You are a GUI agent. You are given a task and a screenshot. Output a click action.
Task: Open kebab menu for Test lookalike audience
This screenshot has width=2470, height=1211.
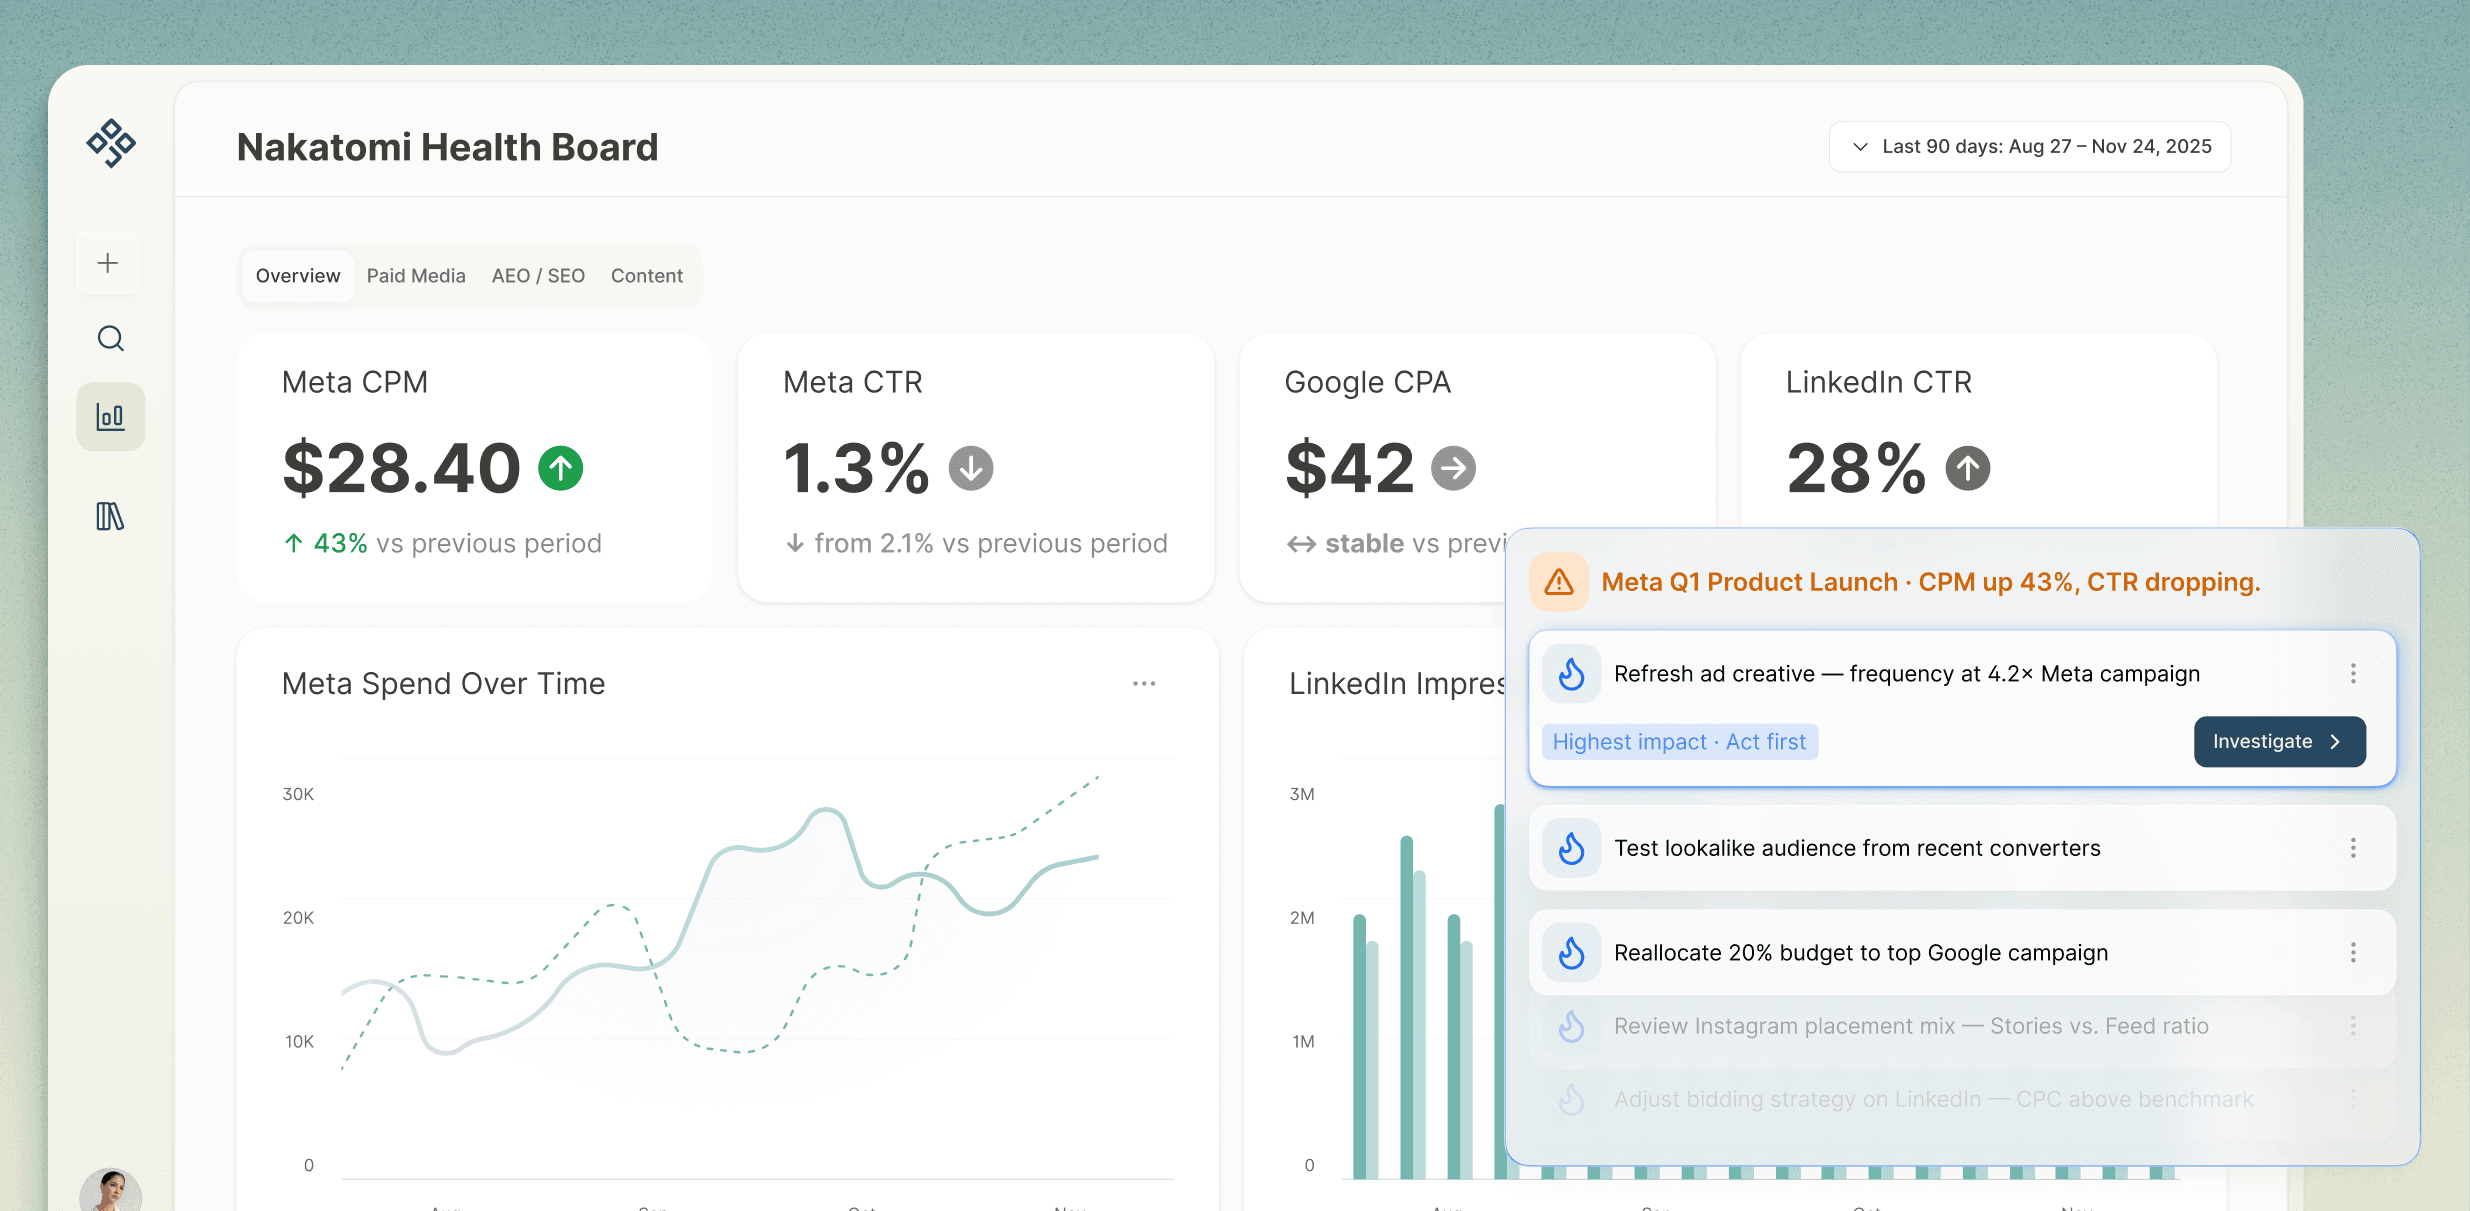tap(2353, 848)
